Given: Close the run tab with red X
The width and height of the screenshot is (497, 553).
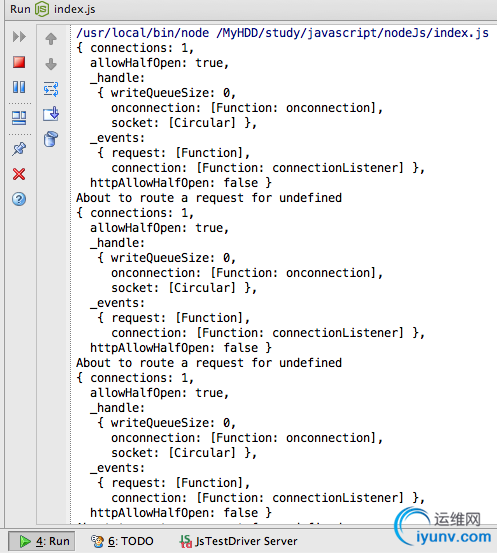Looking at the screenshot, I should click(19, 174).
